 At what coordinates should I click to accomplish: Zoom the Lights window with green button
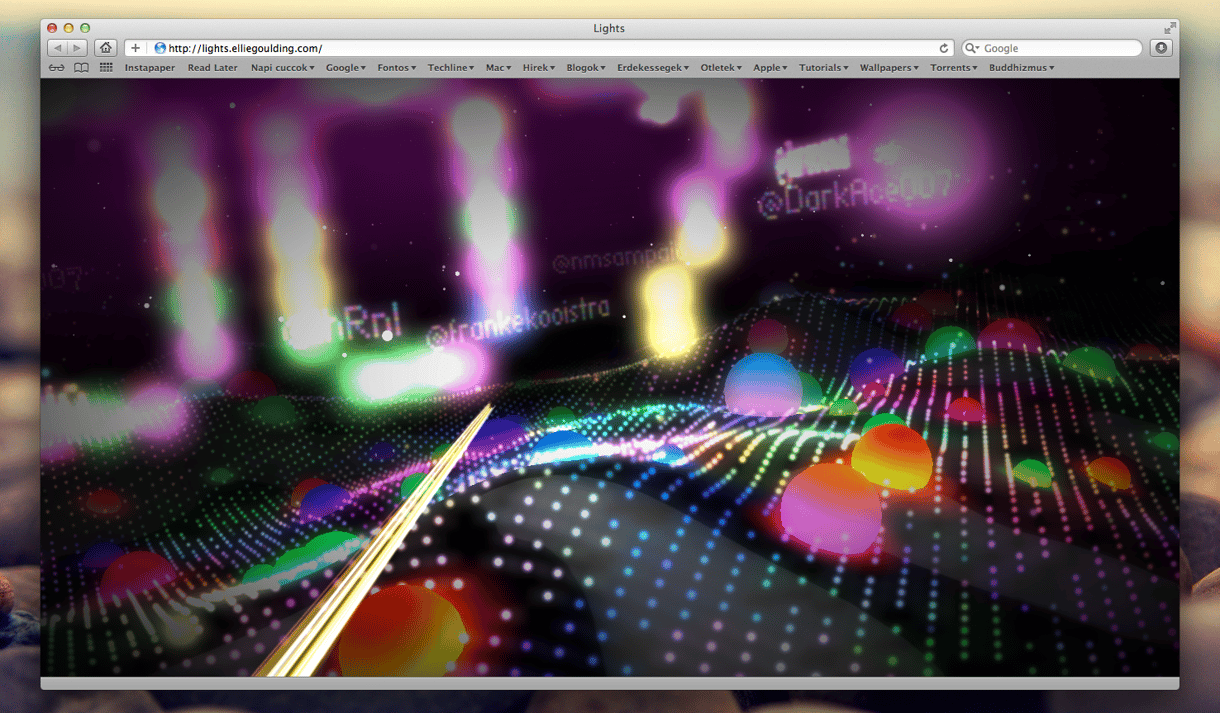pyautogui.click(x=85, y=28)
